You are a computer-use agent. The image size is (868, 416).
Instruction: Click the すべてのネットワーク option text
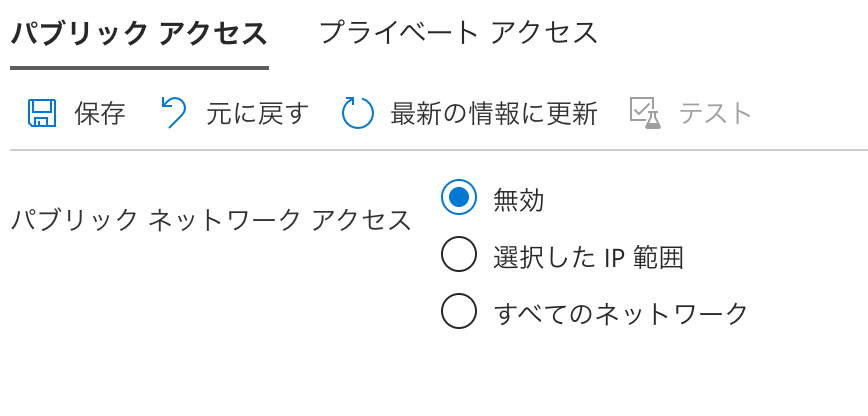click(x=621, y=314)
